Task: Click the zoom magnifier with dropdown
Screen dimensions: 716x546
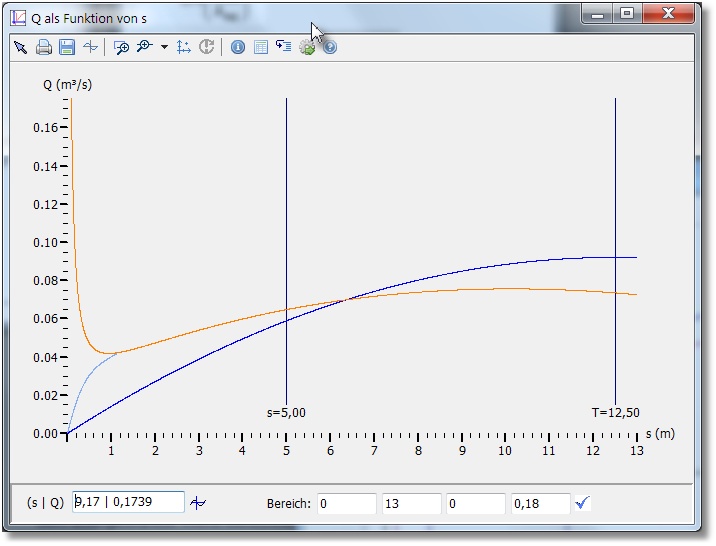Action: (x=145, y=47)
